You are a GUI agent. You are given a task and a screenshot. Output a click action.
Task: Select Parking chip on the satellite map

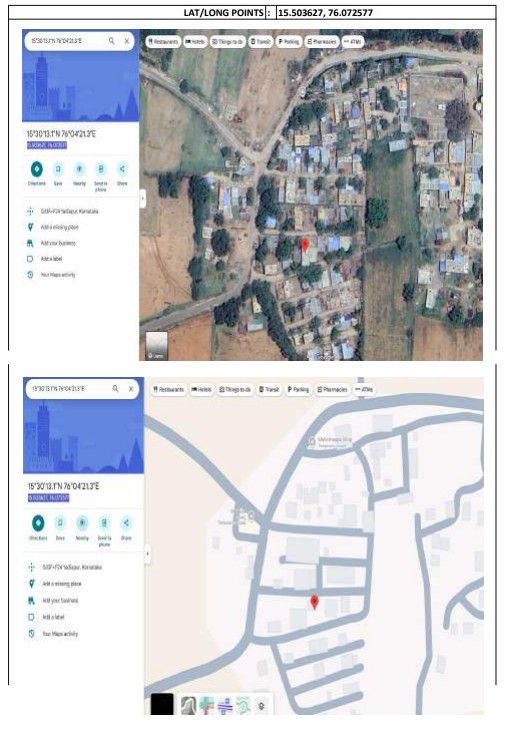point(289,42)
